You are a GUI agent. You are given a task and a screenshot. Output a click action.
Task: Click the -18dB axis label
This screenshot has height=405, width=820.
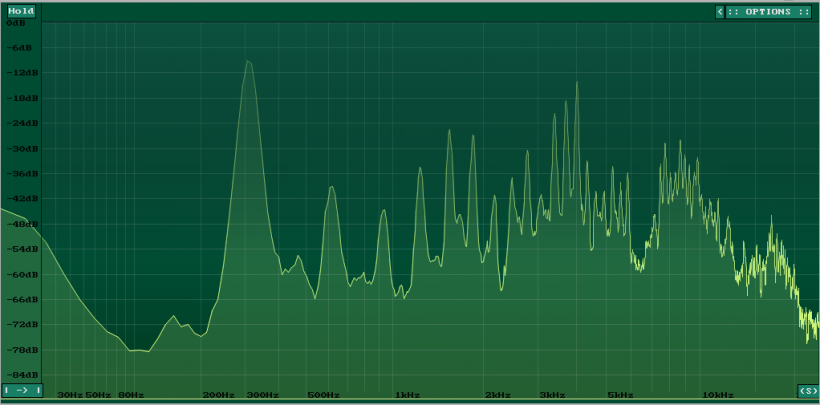[x=20, y=98]
